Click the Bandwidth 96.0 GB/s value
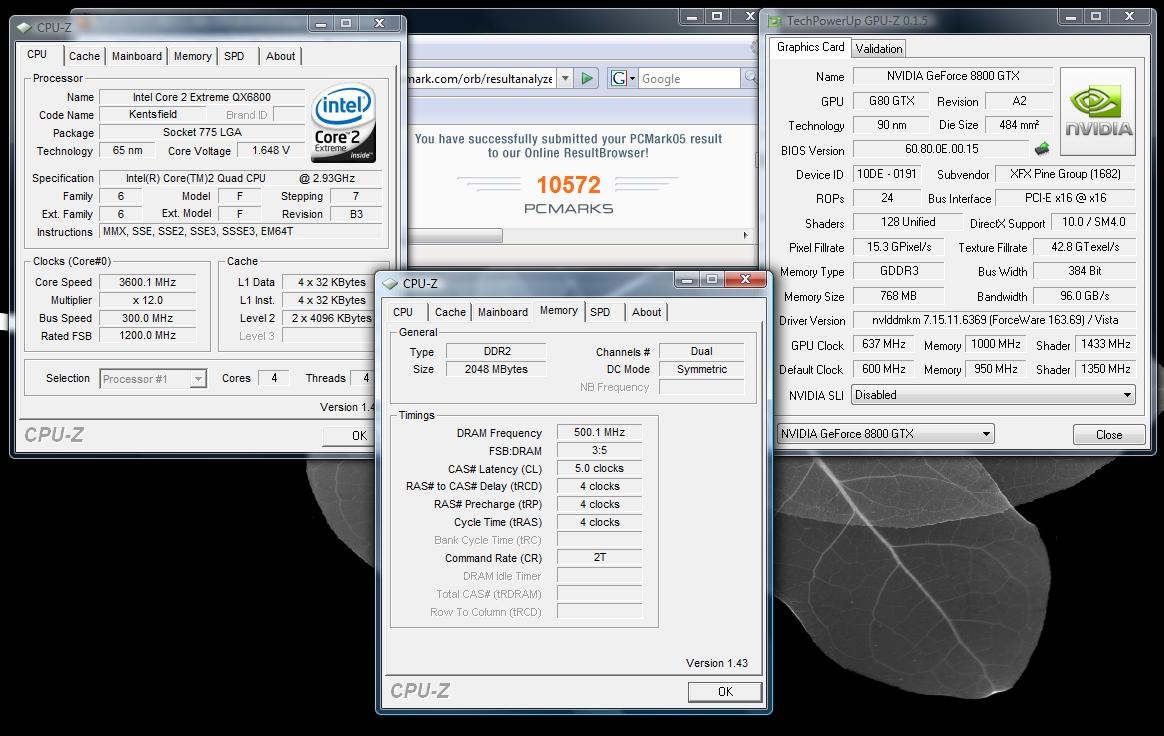The width and height of the screenshot is (1164, 736). pos(1084,296)
